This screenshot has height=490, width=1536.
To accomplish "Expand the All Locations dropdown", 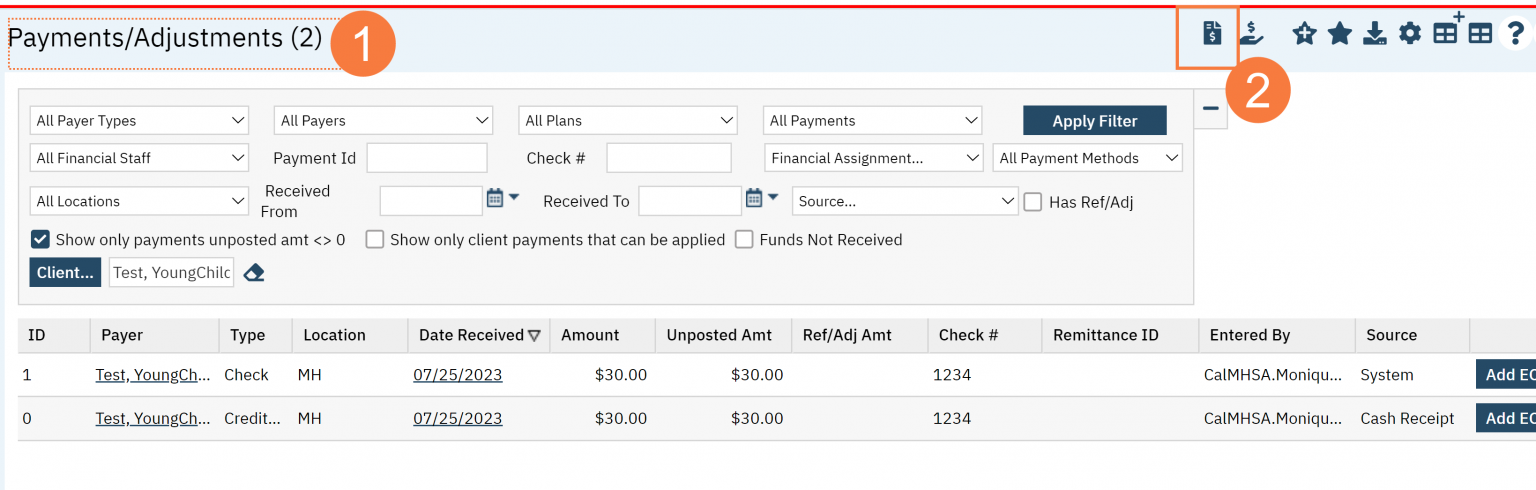I will [139, 201].
